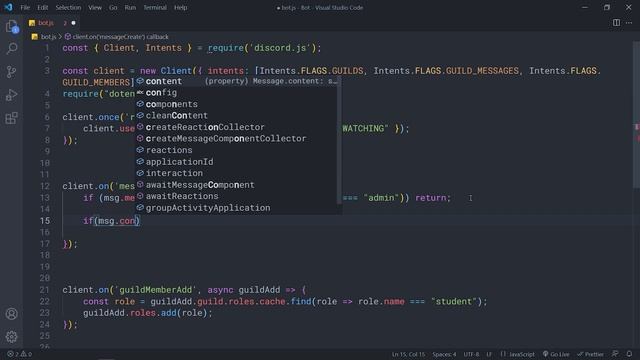
Task: Click the 'guildMemberAdd' event string
Action: 156,290
